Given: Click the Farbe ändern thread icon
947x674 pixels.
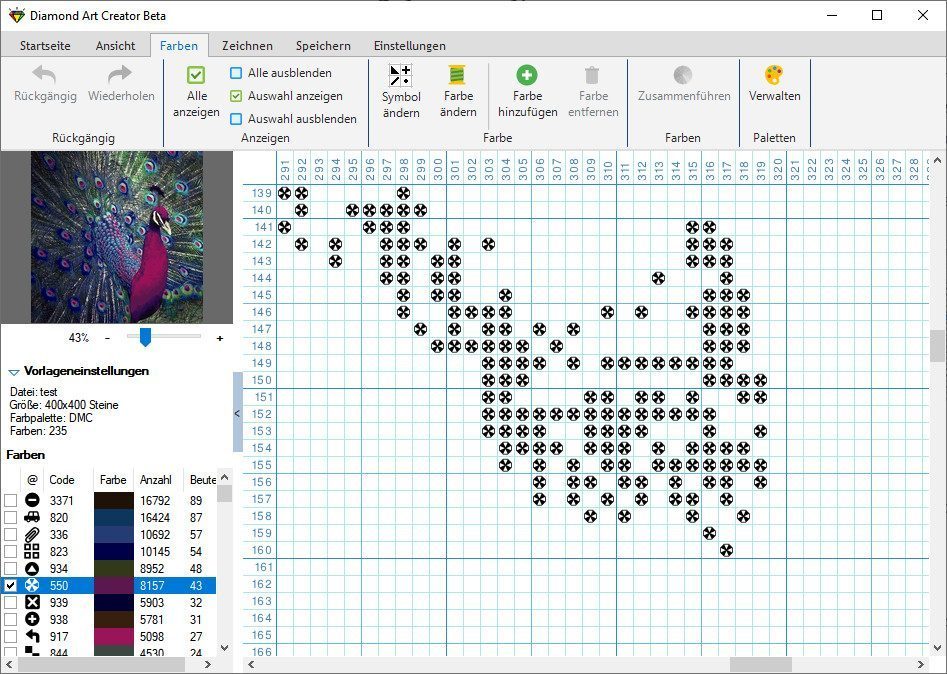Looking at the screenshot, I should (x=458, y=75).
